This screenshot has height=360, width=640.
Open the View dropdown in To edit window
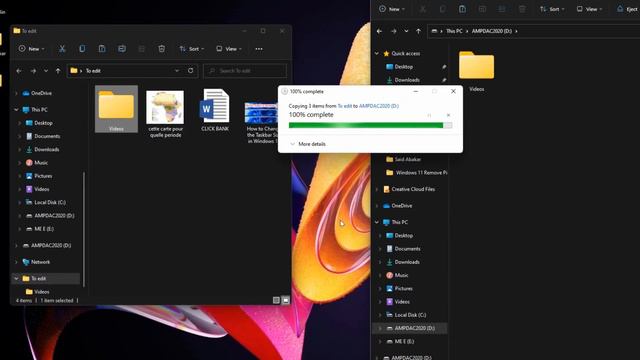click(229, 49)
